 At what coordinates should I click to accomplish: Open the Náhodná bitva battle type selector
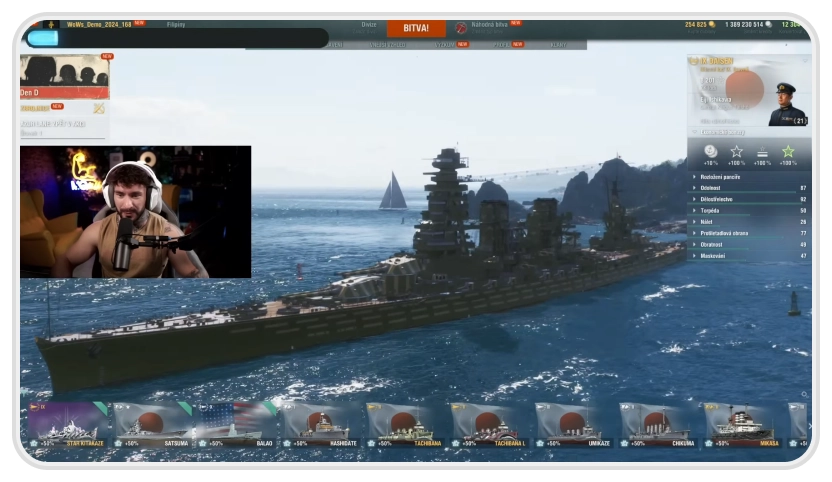(x=489, y=25)
